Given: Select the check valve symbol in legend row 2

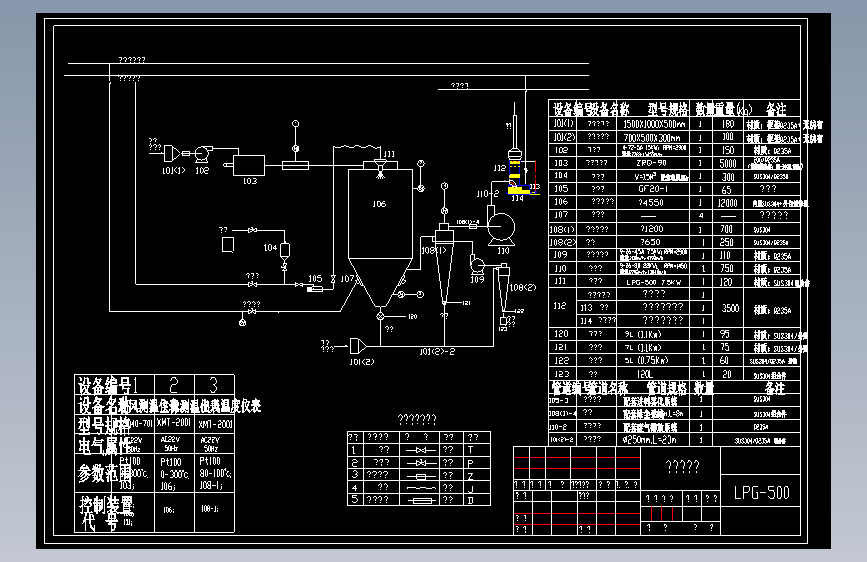Looking at the screenshot, I should pos(421,462).
